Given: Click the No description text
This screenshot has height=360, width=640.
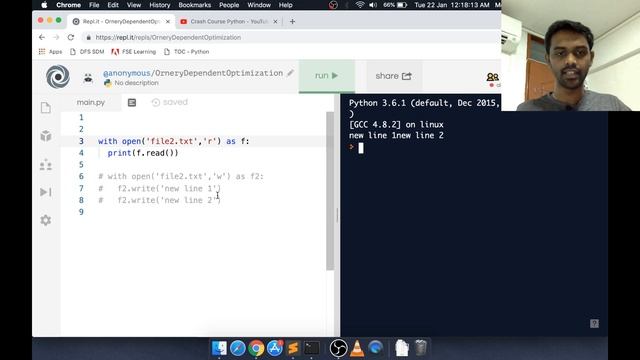Looking at the screenshot, I should point(136,83).
